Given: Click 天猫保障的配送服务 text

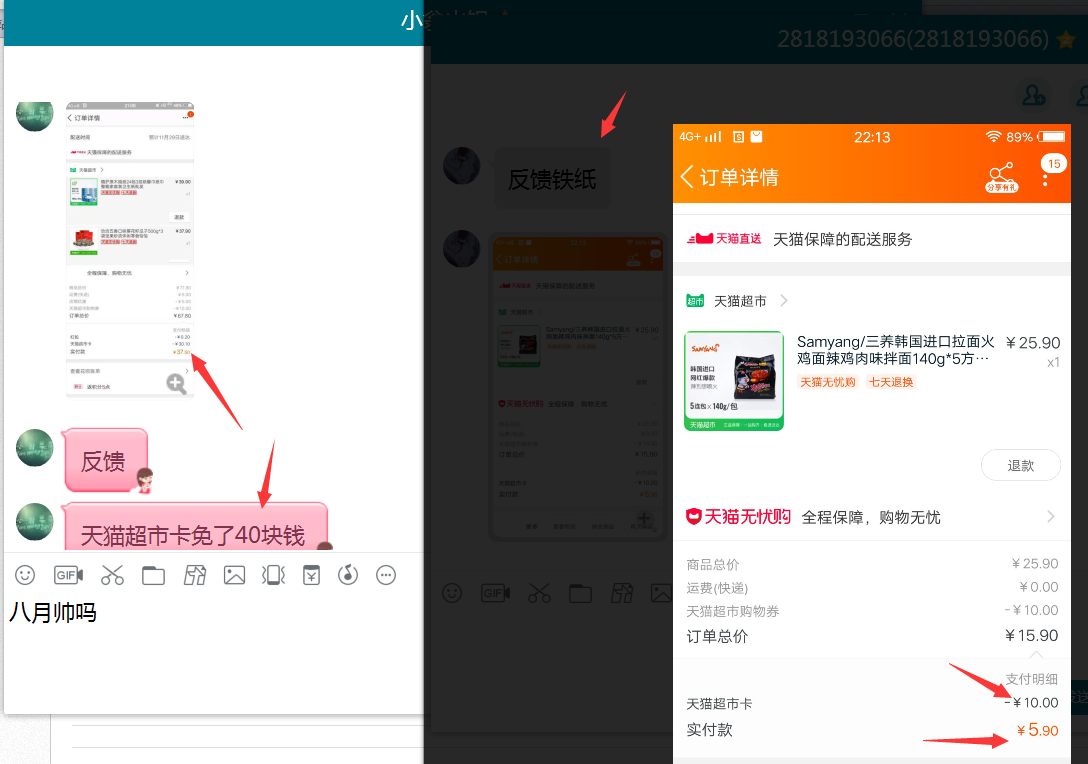Looking at the screenshot, I should pyautogui.click(x=842, y=239).
